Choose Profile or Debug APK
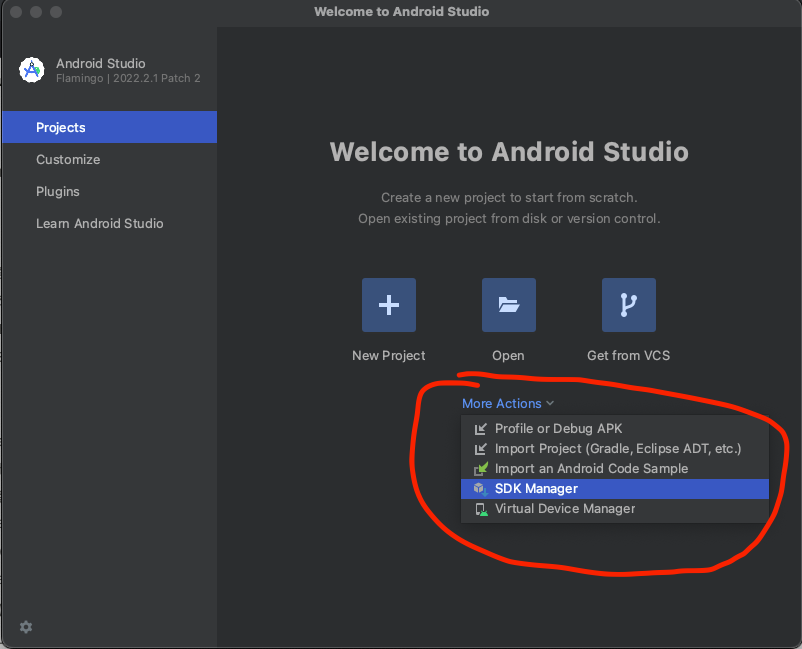The height and width of the screenshot is (649, 802). click(614, 429)
